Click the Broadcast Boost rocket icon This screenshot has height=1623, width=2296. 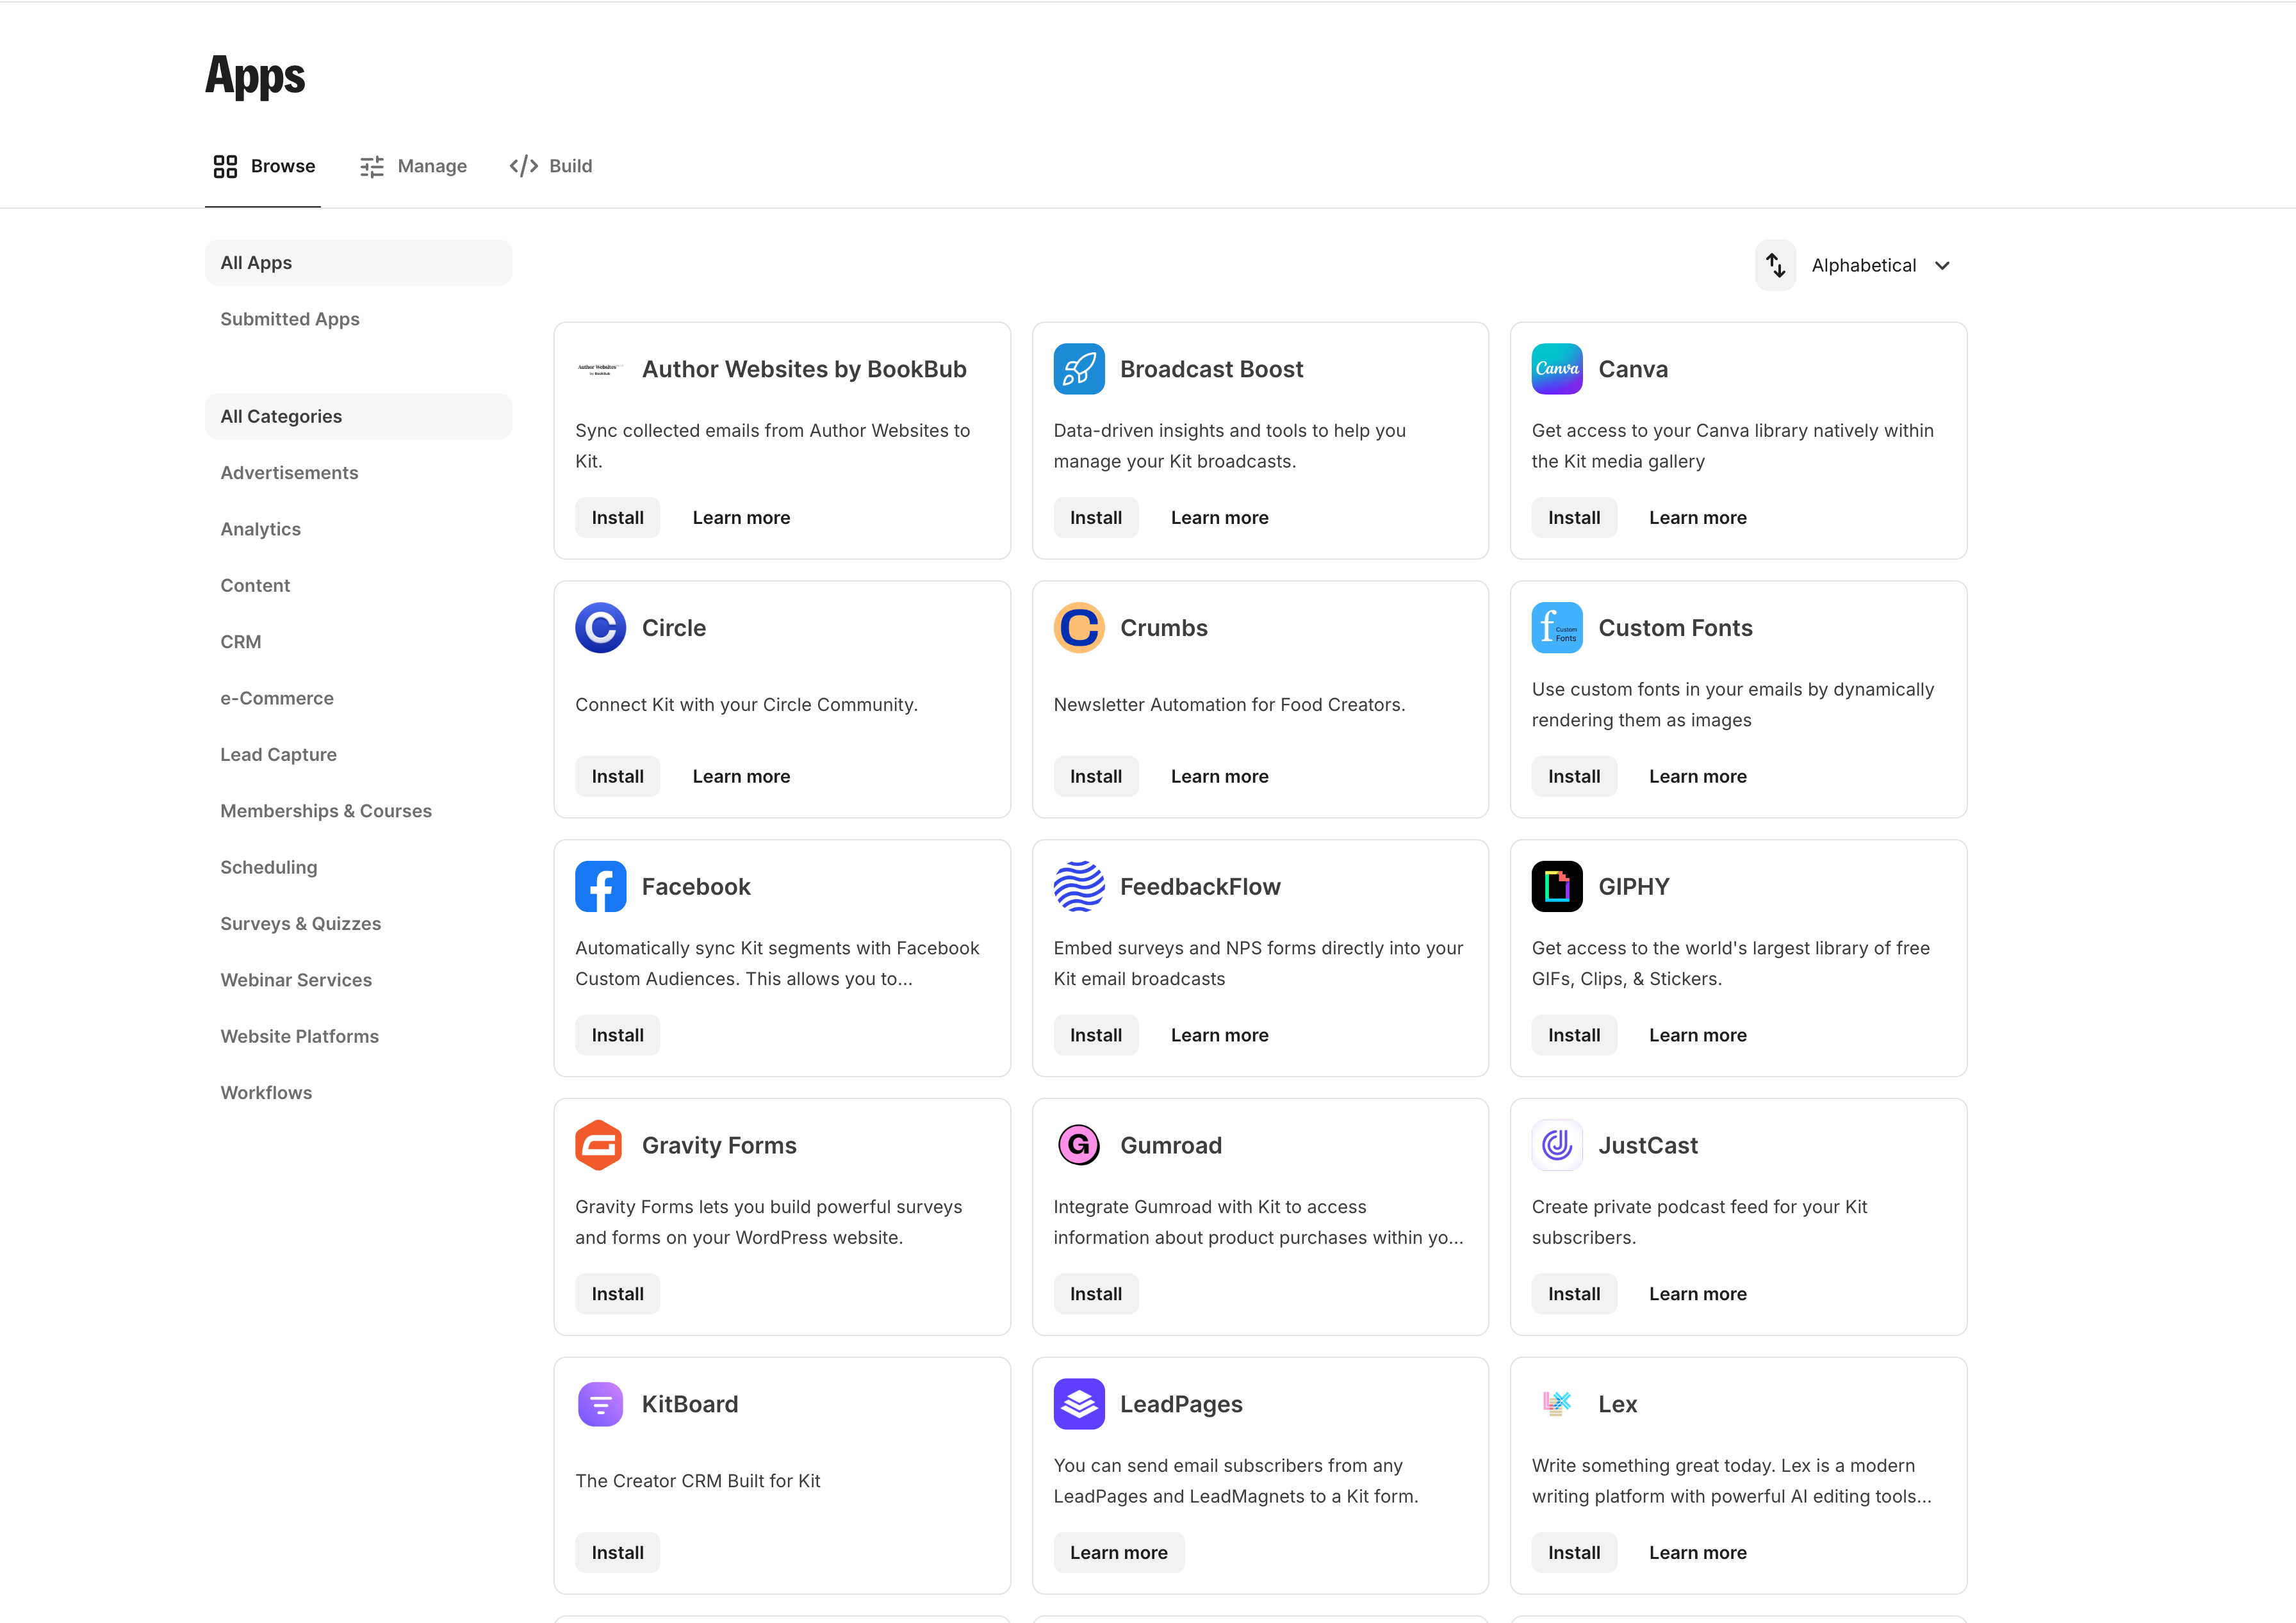pos(1079,369)
